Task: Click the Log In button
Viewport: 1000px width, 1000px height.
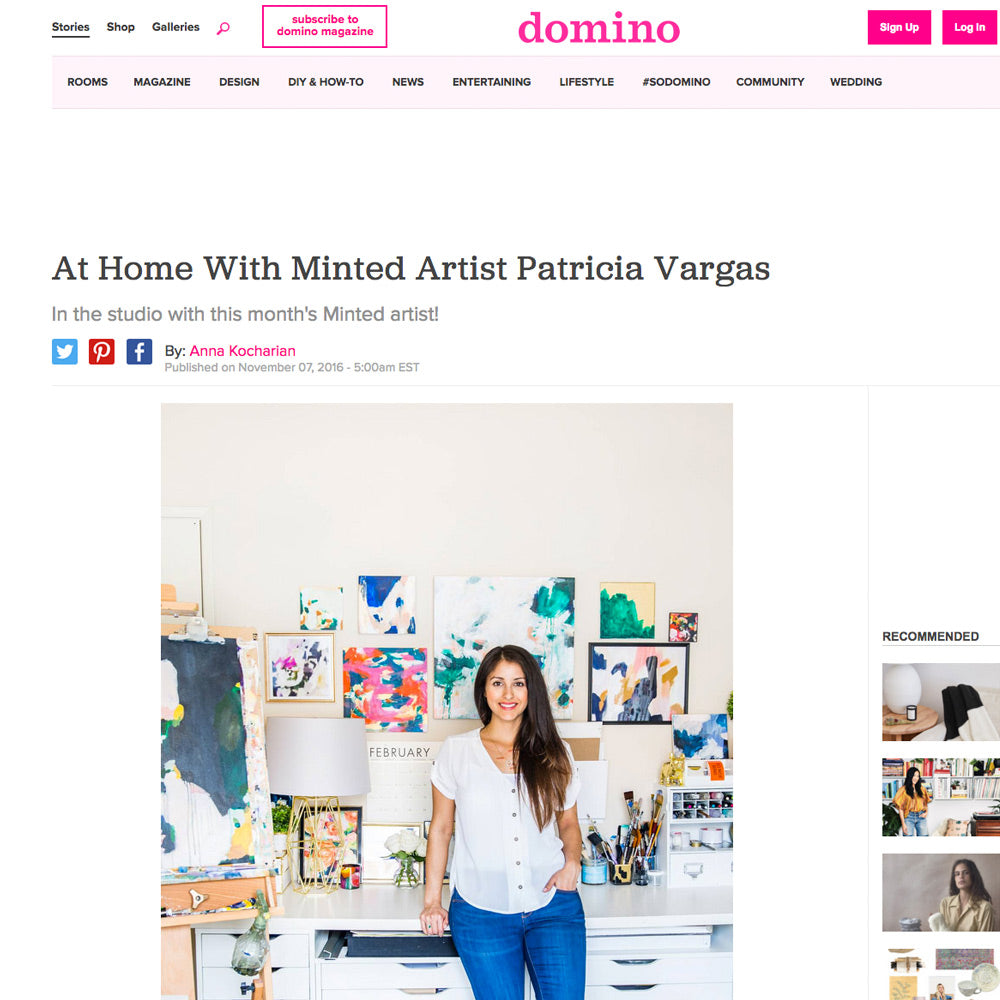Action: [970, 27]
